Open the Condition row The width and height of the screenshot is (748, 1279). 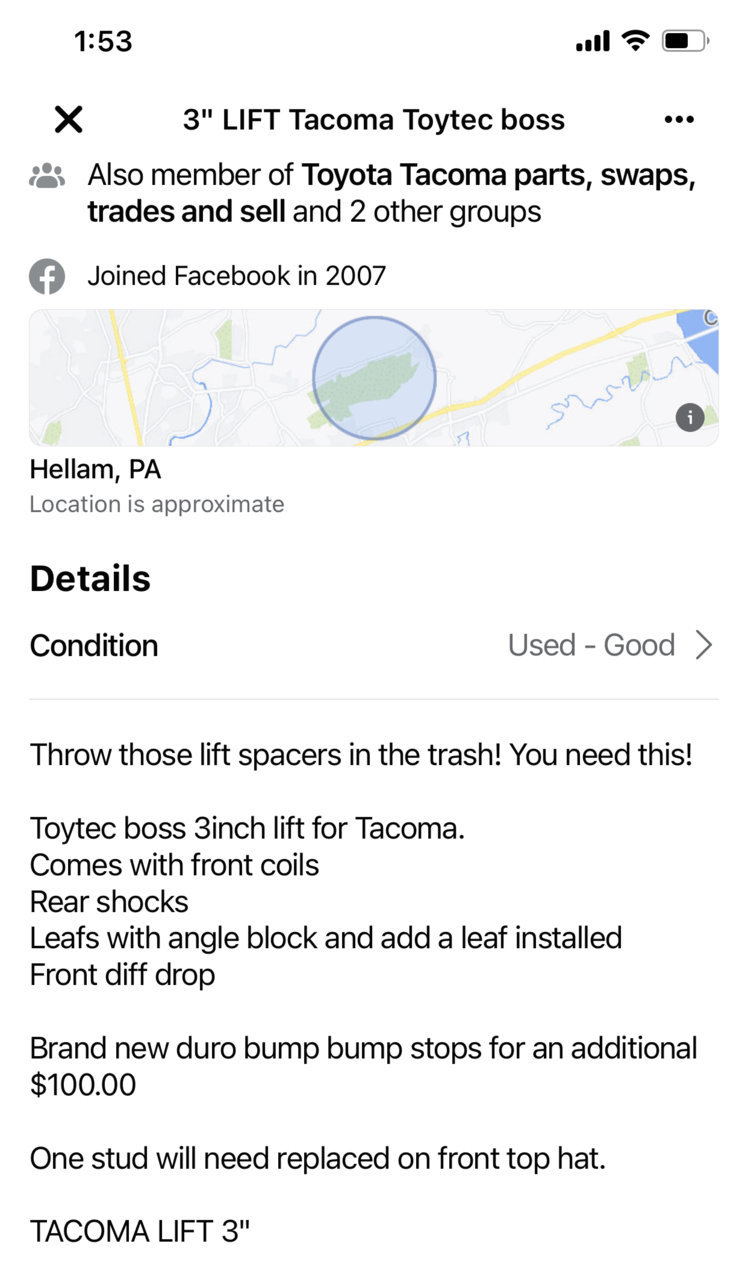(374, 645)
